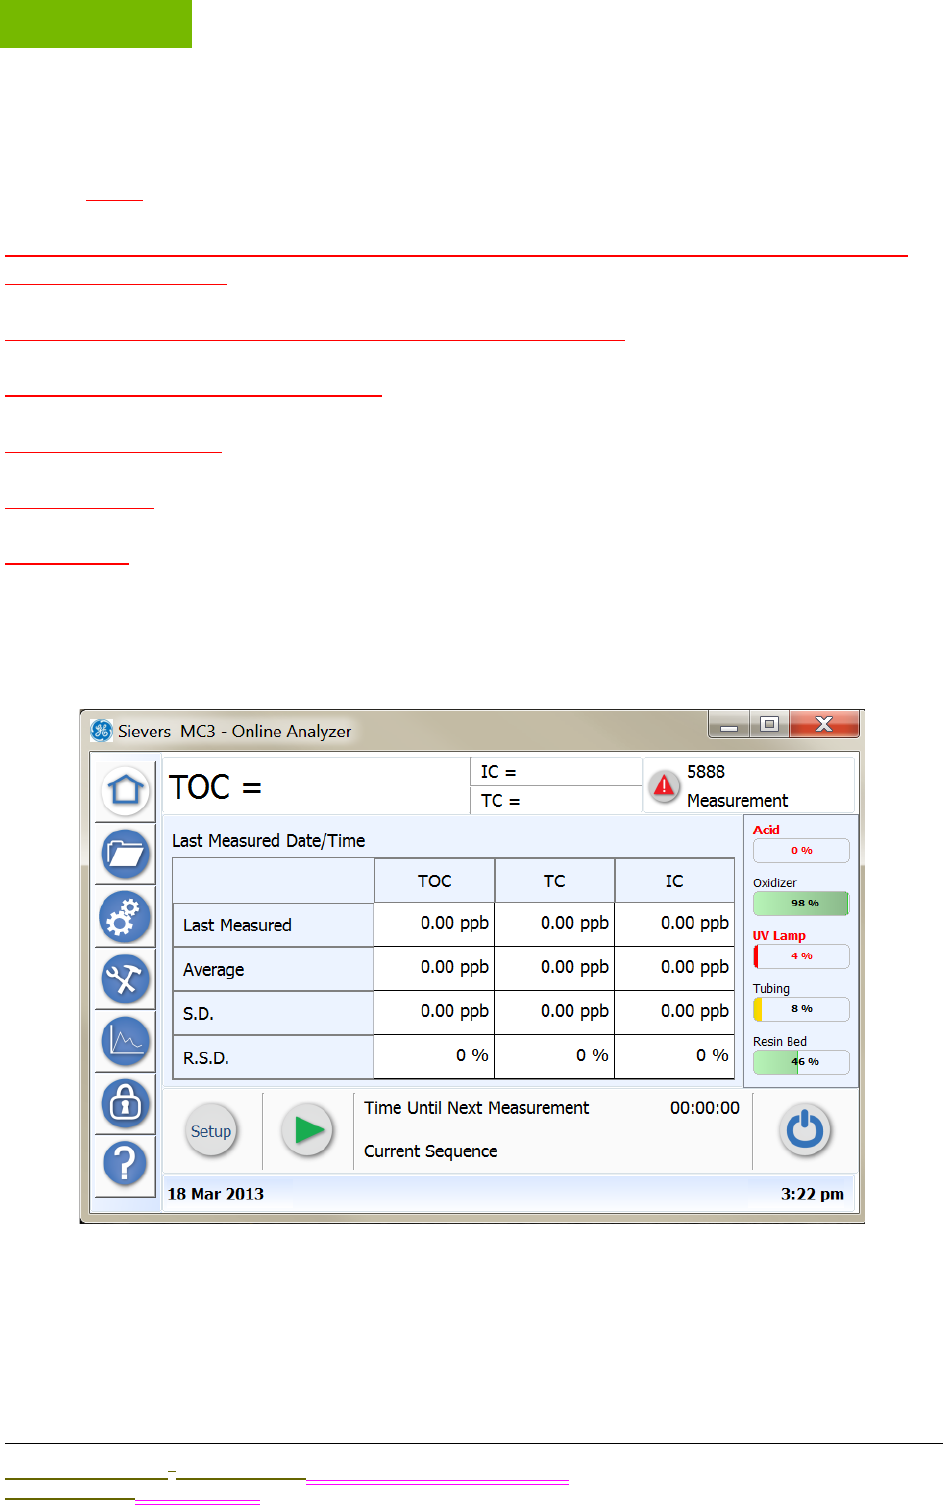Viewport: 943px width, 1505px height.
Task: Click the Oxidizer 98 % level bar
Action: 801,903
